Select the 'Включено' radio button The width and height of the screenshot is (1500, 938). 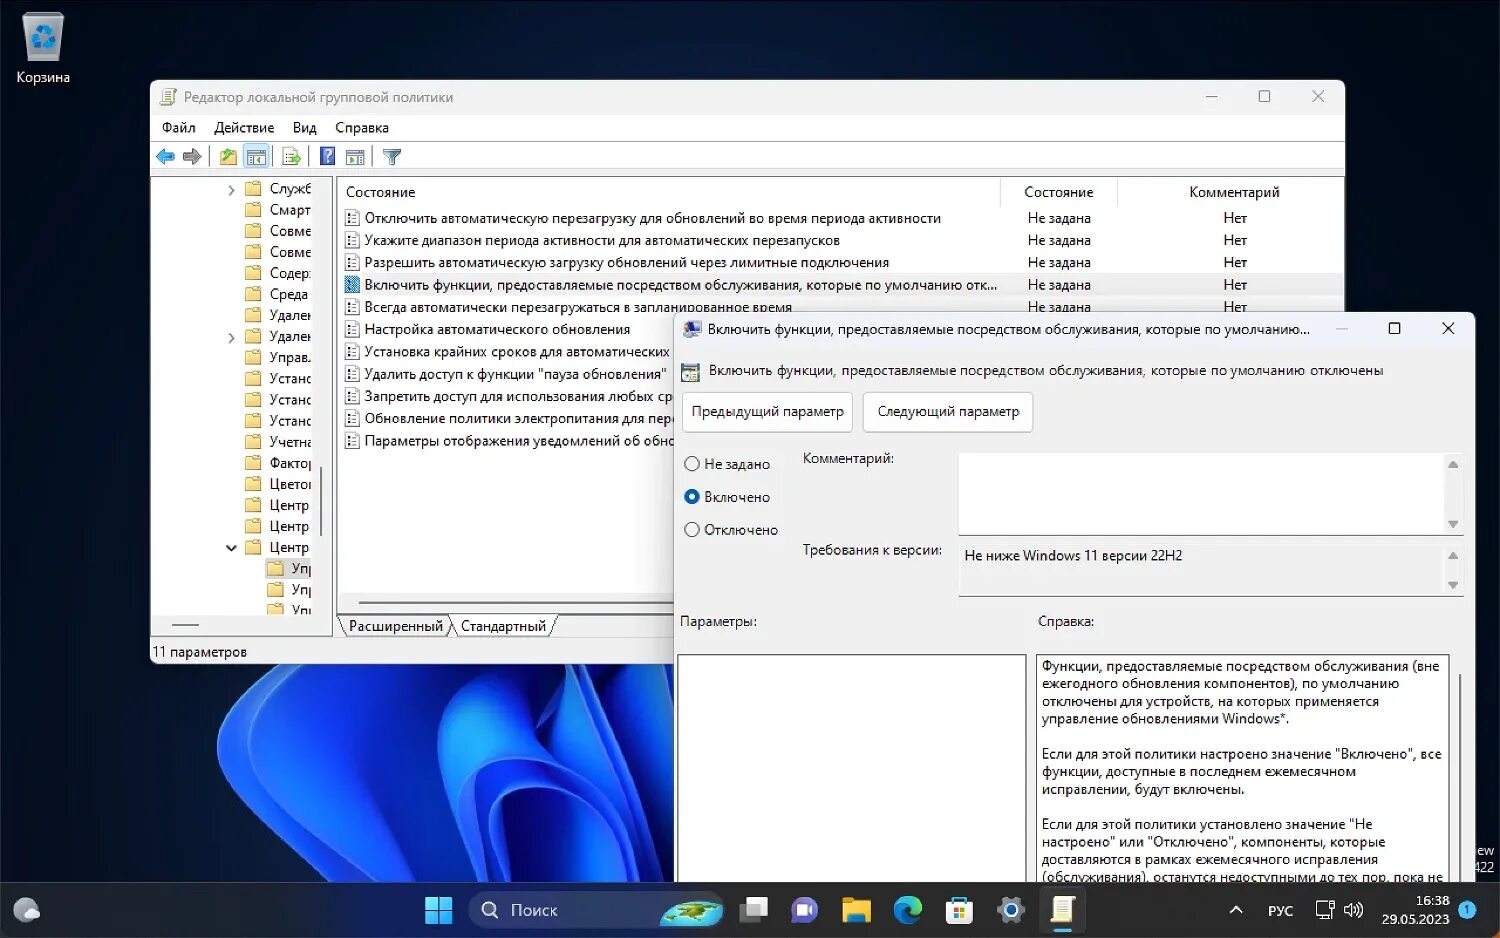(x=692, y=497)
